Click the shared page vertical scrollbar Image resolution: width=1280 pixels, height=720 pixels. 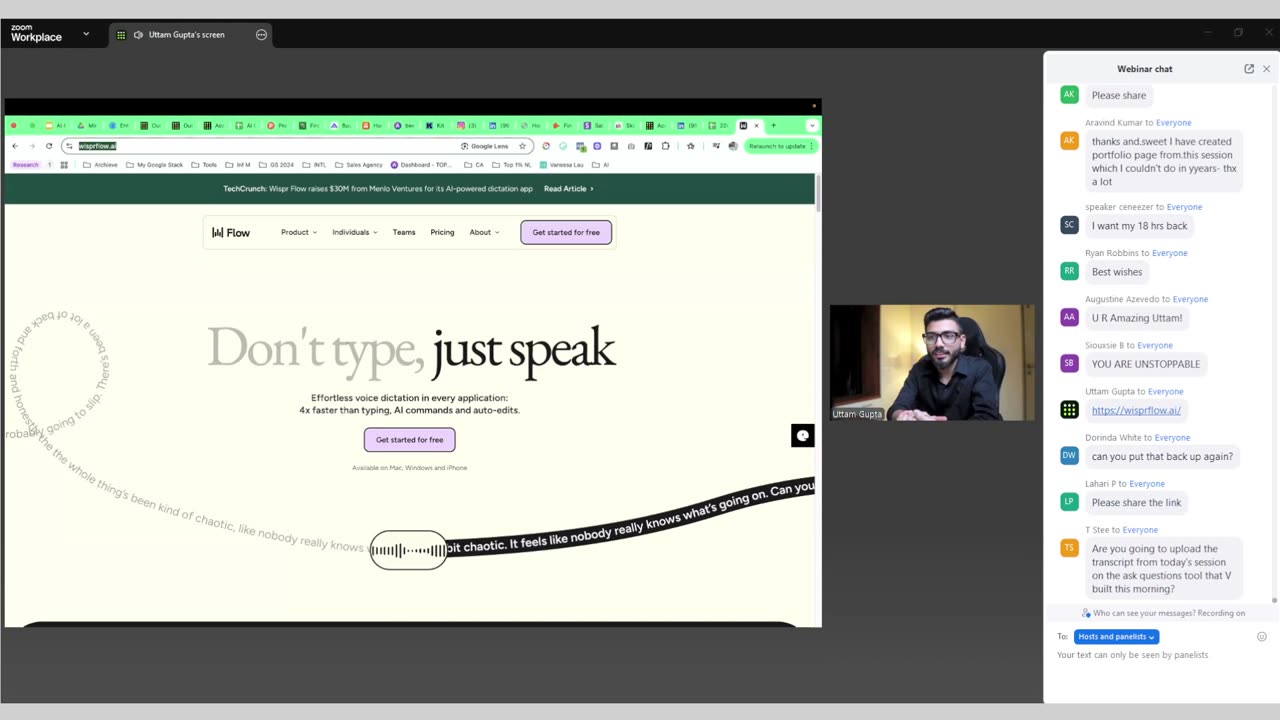(x=818, y=193)
